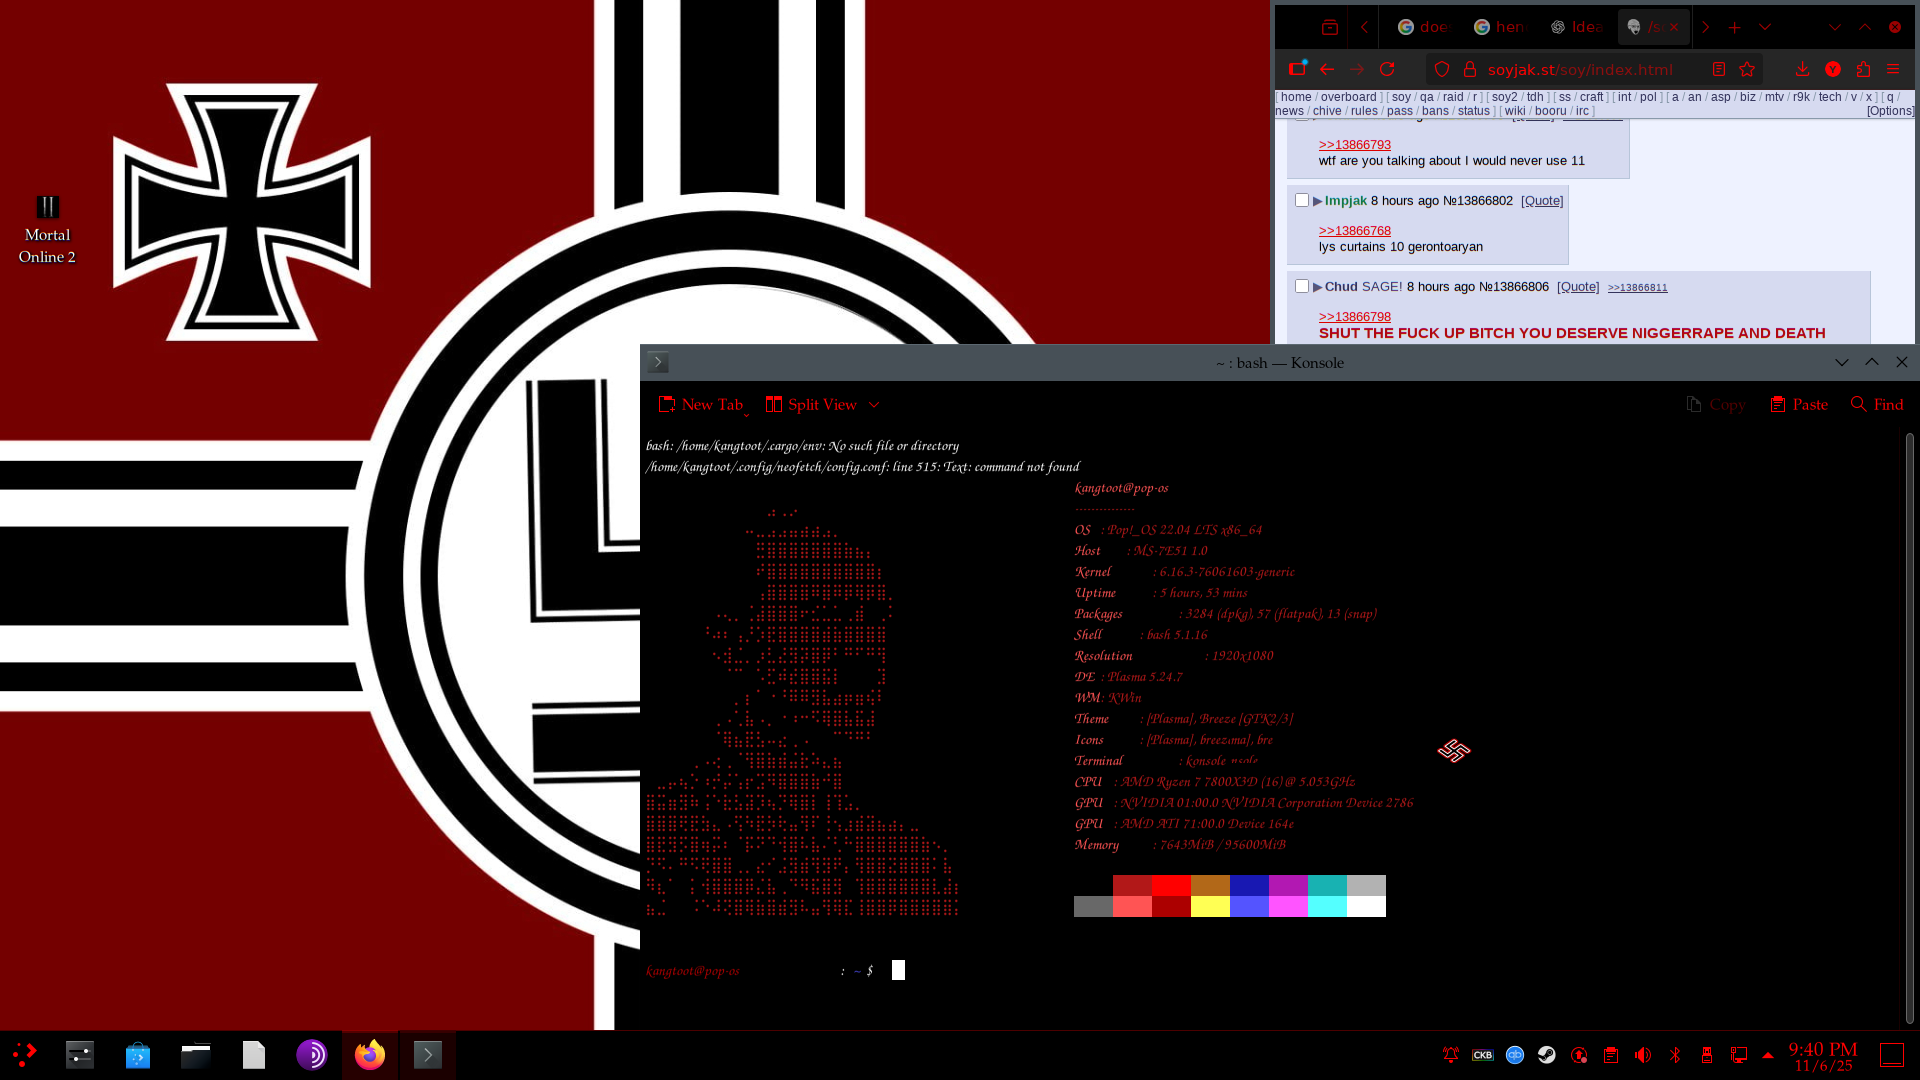1920x1080 pixels.
Task: Switch to the Idea browser tab
Action: point(1577,27)
